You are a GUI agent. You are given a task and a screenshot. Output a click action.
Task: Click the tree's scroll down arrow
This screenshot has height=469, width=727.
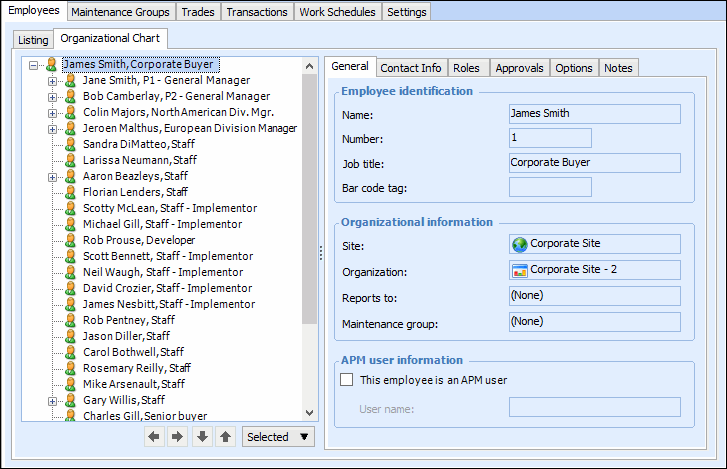click(309, 413)
